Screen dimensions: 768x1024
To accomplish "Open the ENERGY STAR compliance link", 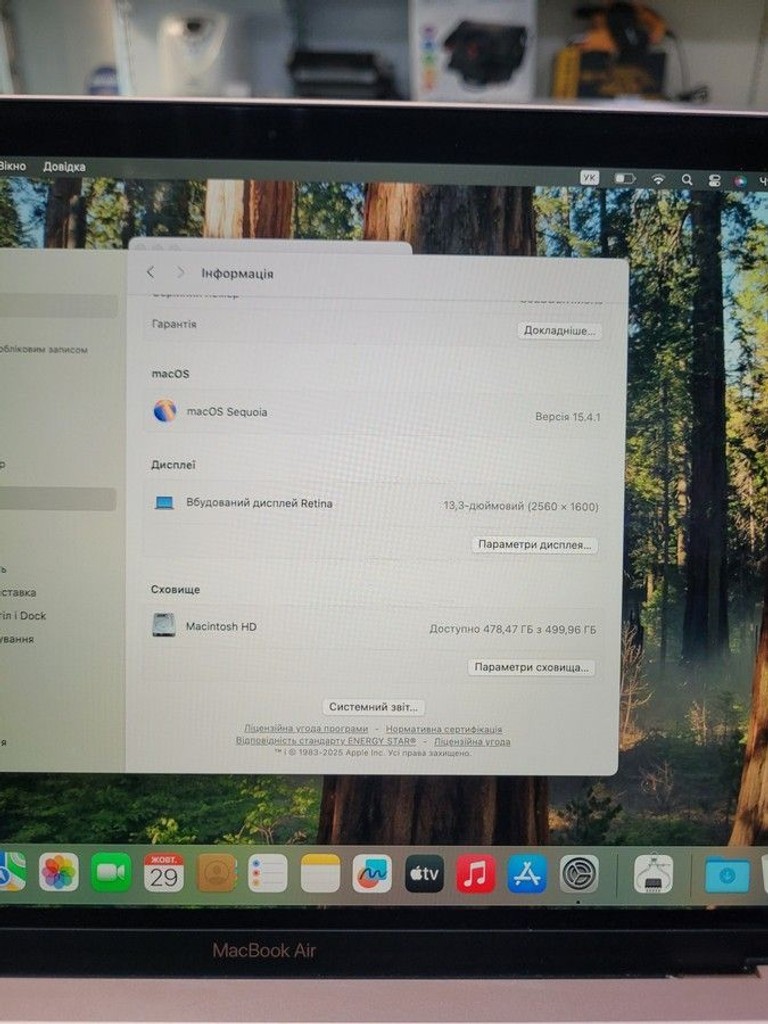I will (326, 741).
